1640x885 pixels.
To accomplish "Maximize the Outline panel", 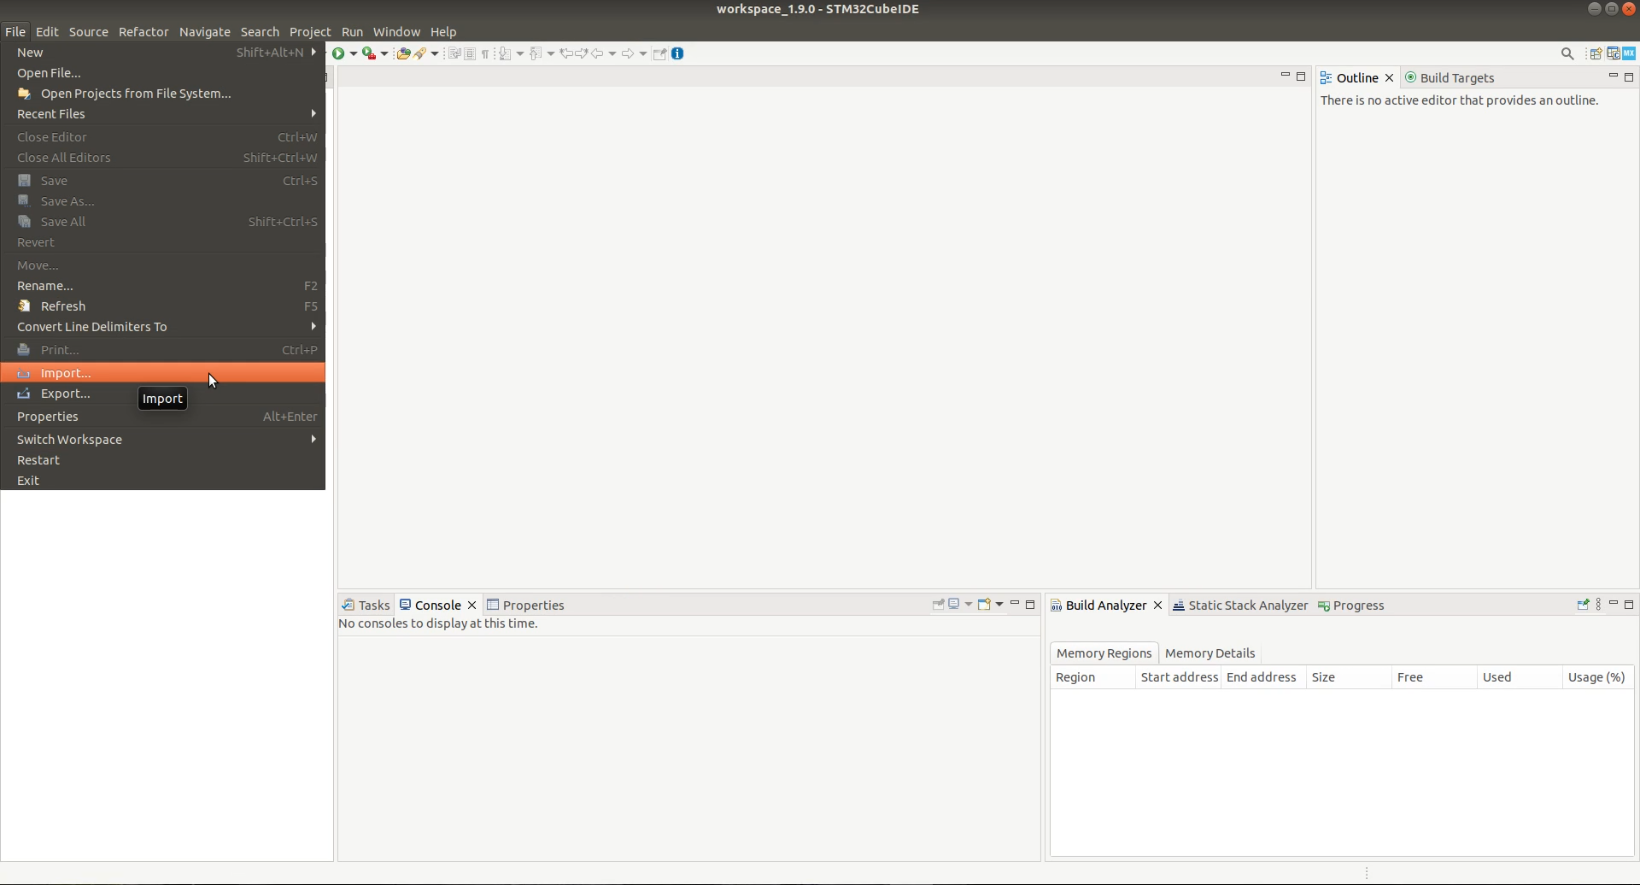I will (x=1629, y=76).
